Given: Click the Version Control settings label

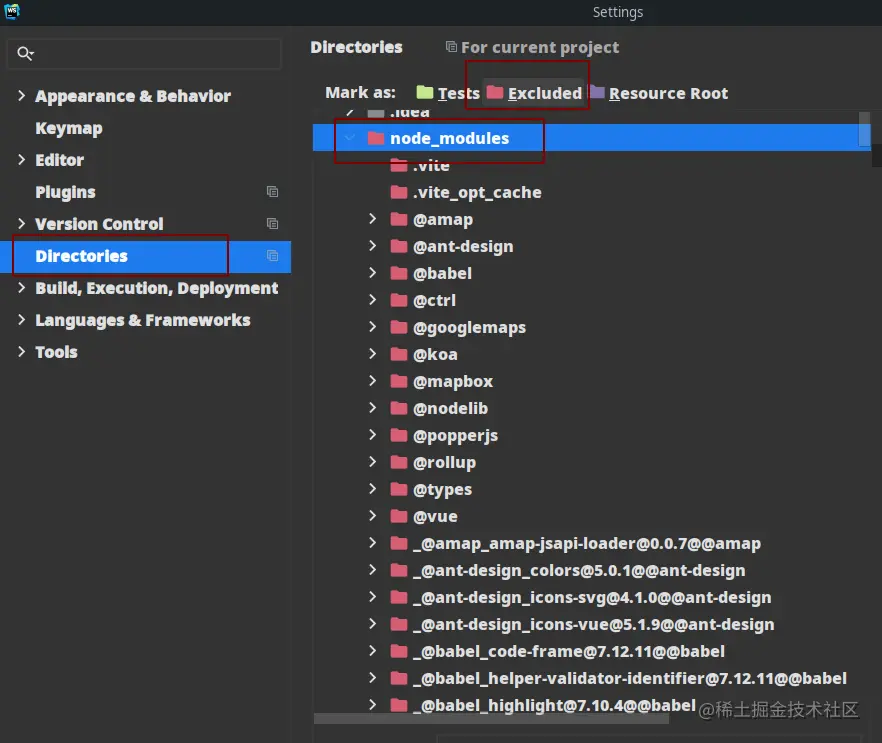Looking at the screenshot, I should tap(99, 224).
